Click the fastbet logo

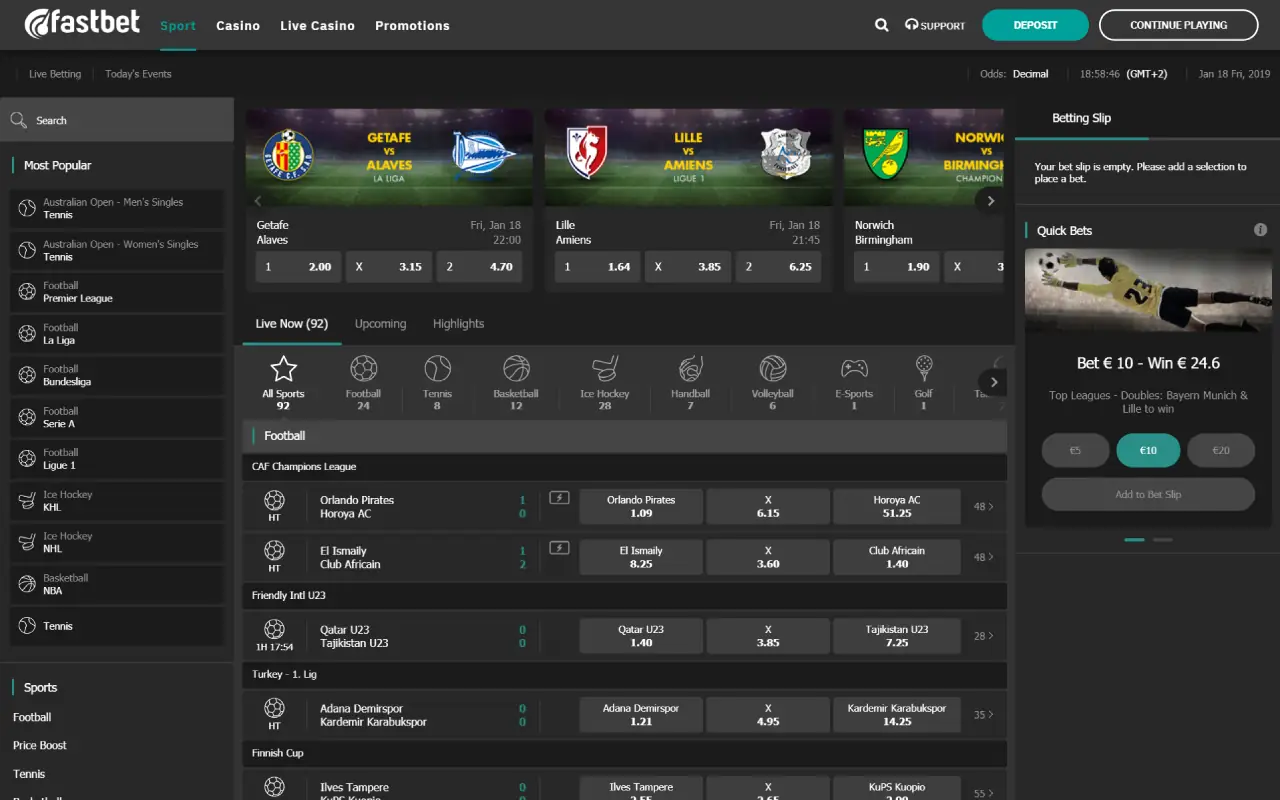pyautogui.click(x=82, y=24)
